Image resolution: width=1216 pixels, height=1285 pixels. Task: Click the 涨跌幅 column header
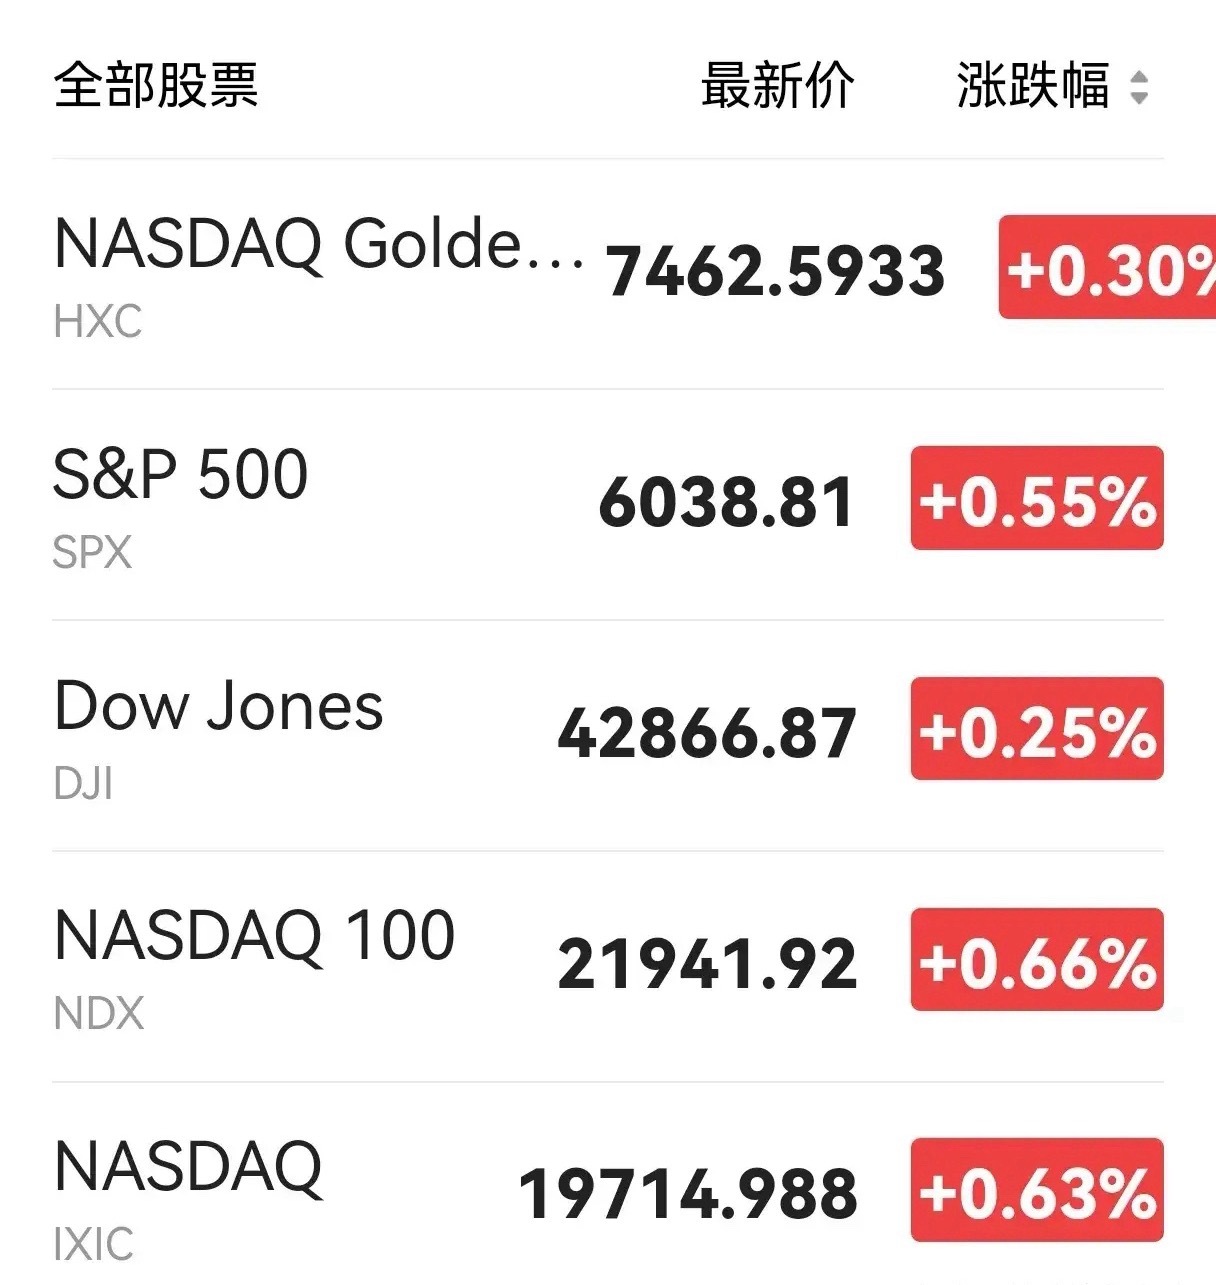tap(1033, 85)
